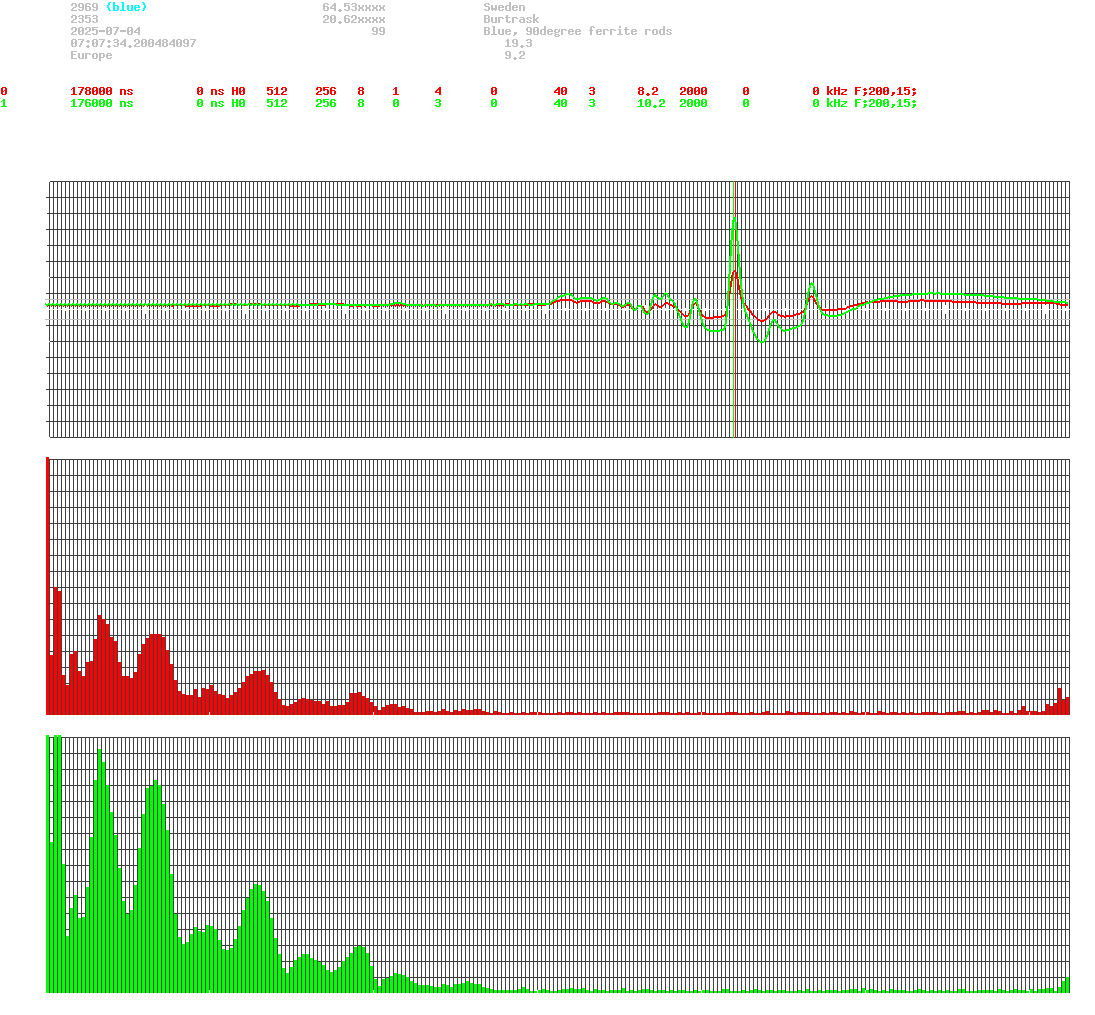Image resolution: width=1095 pixels, height=1015 pixels.
Task: Select 2000 in the green channel row
Action: 693,103
